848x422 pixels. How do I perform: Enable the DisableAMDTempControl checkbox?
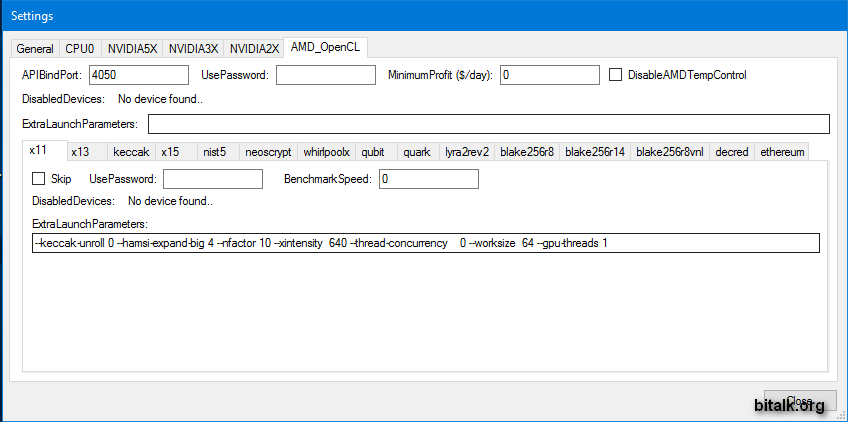[x=616, y=75]
